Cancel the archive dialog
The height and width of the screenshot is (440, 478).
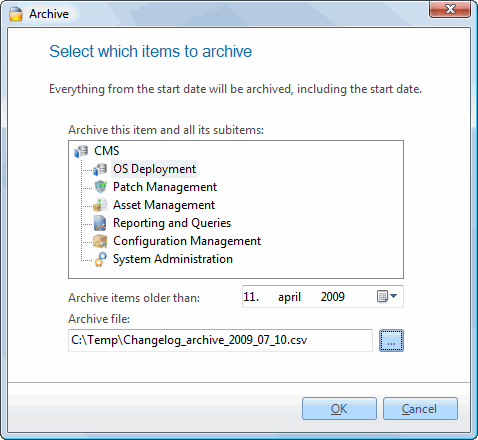point(420,408)
